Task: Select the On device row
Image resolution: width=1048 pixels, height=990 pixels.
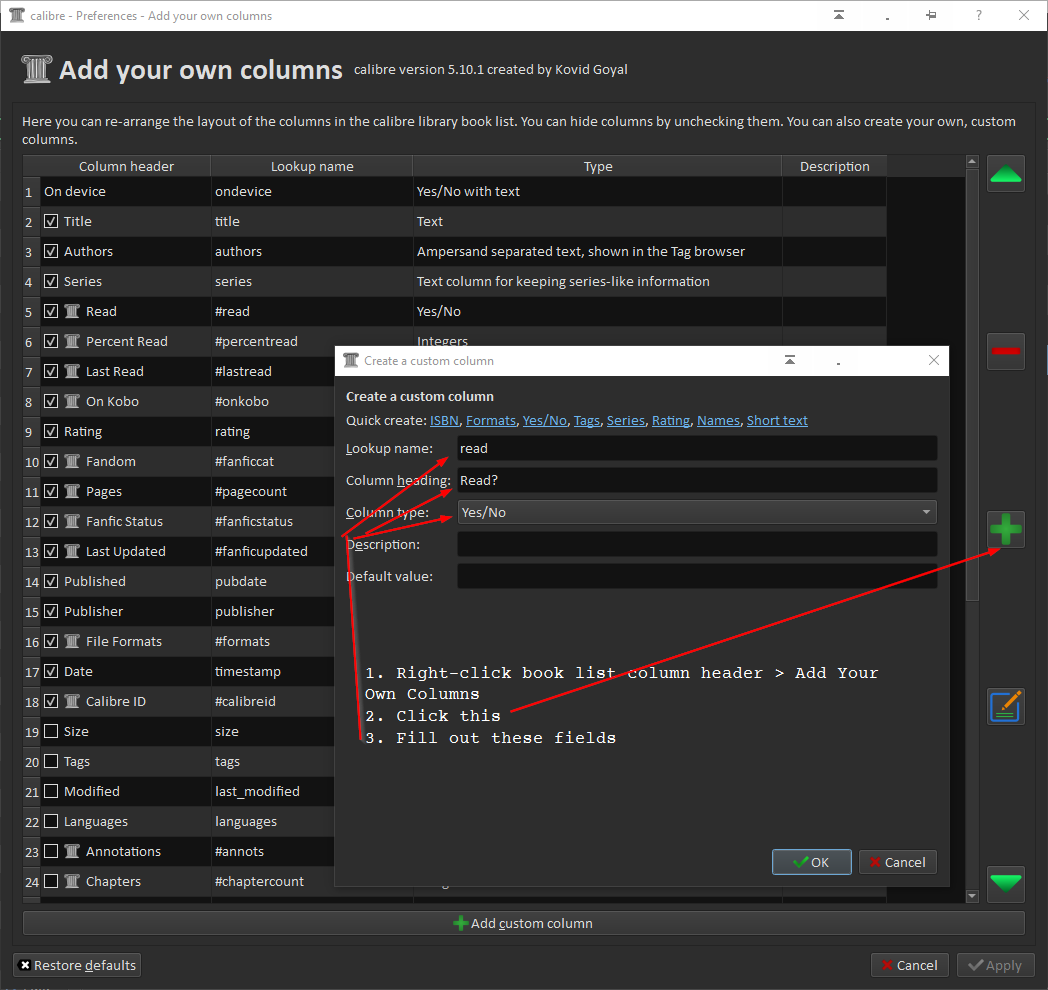Action: click(454, 191)
